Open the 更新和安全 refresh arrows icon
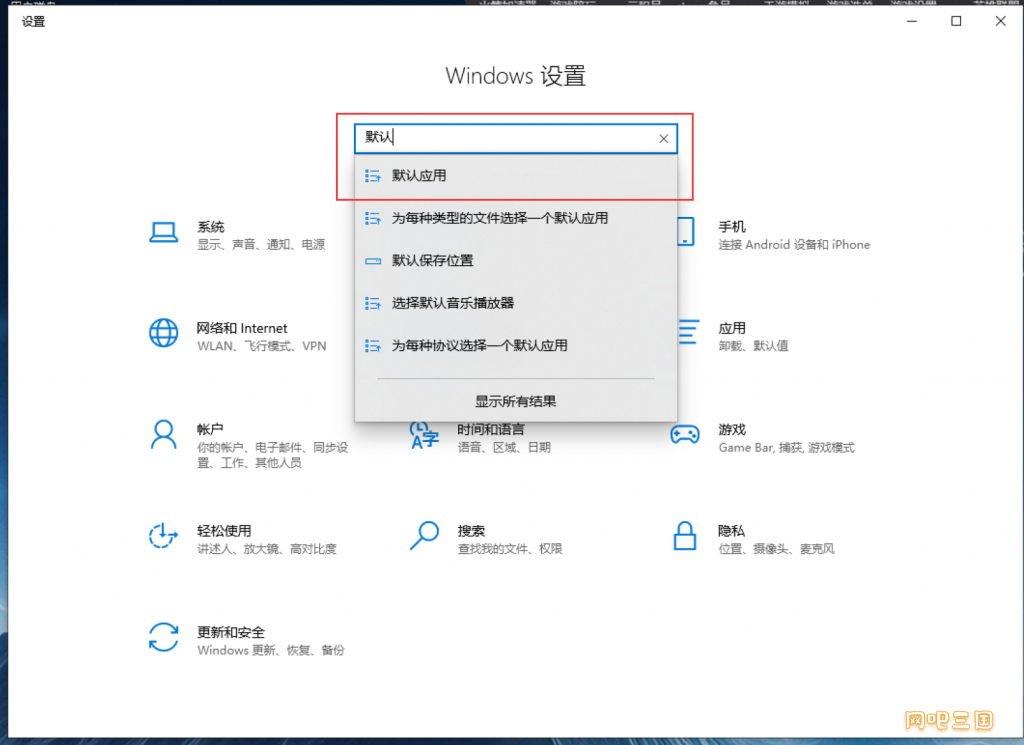Image resolution: width=1024 pixels, height=745 pixels. coord(163,637)
